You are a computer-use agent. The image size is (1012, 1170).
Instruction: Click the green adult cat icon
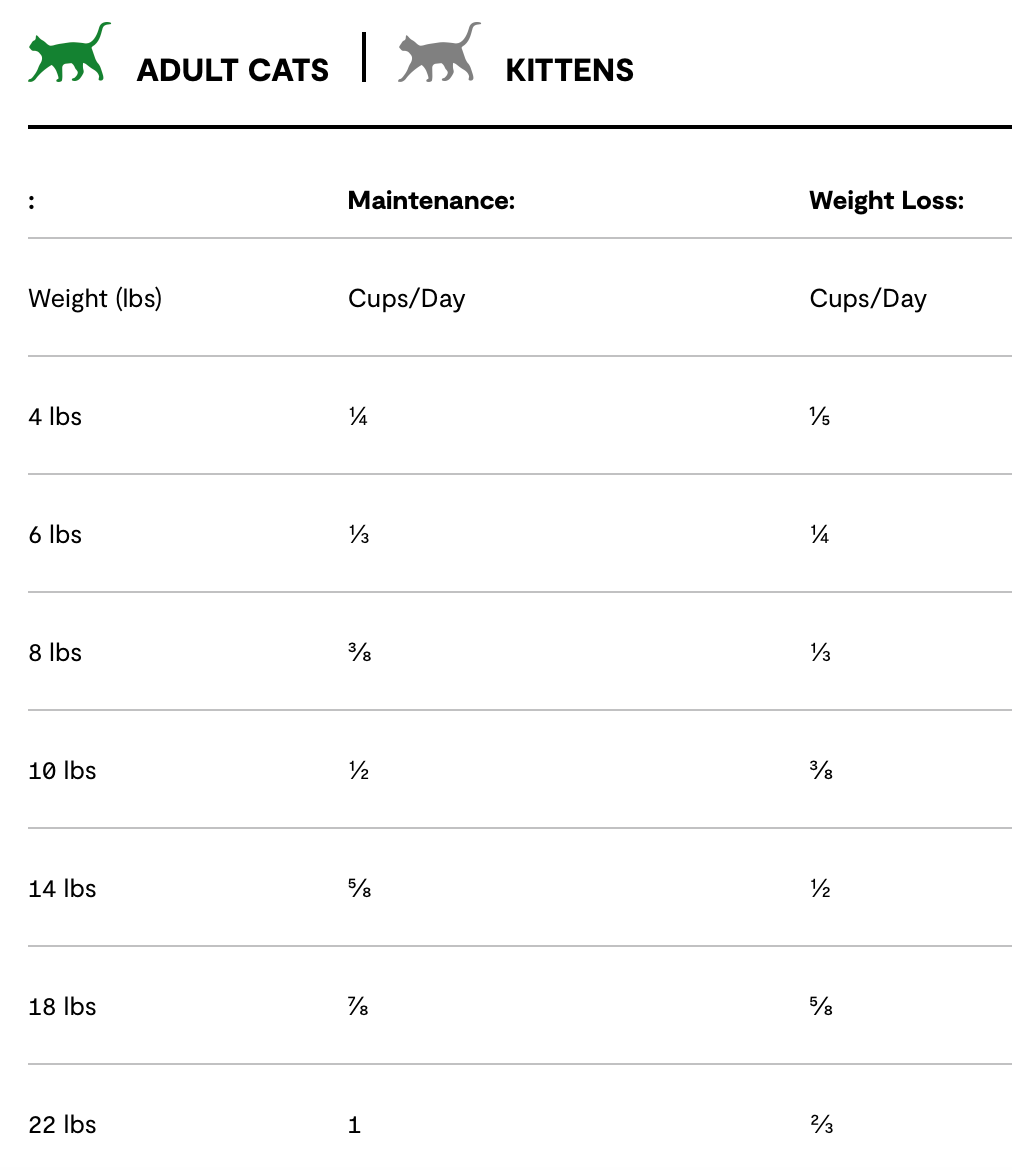(x=68, y=53)
